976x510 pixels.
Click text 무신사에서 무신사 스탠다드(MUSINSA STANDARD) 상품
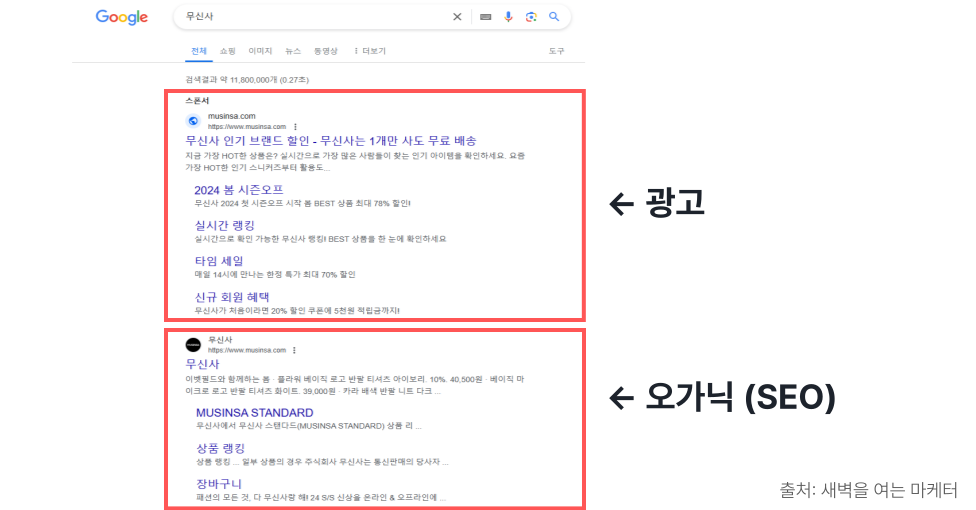(x=309, y=426)
